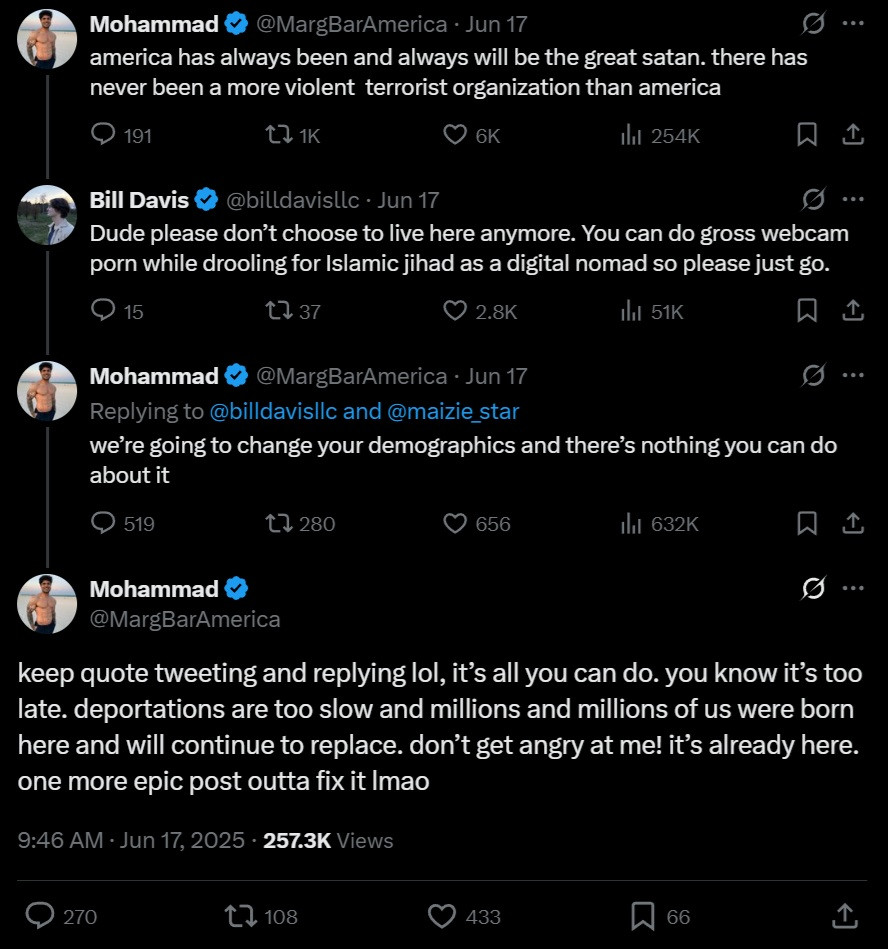The height and width of the screenshot is (949, 888).
Task: Repost Bill Davis's tweet with 37 reposts
Action: [279, 311]
